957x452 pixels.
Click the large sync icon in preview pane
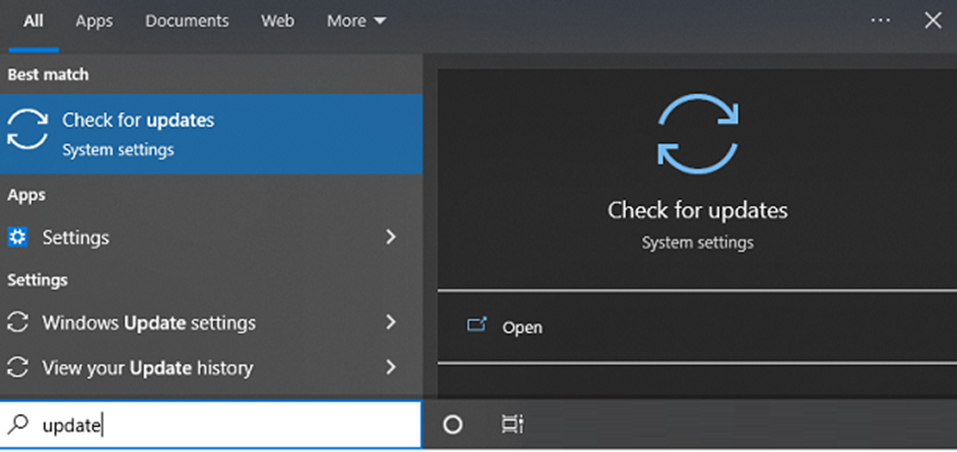pyautogui.click(x=697, y=133)
